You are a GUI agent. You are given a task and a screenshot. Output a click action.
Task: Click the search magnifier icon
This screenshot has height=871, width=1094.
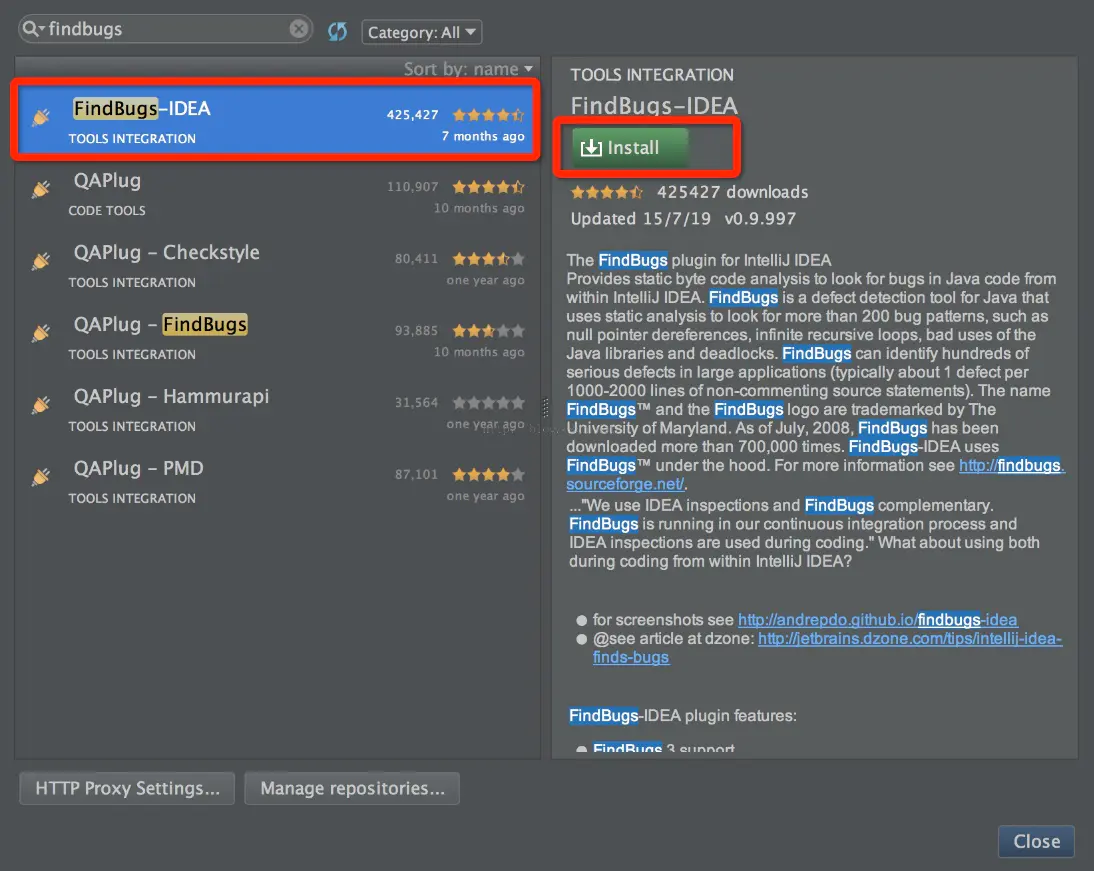[31, 29]
